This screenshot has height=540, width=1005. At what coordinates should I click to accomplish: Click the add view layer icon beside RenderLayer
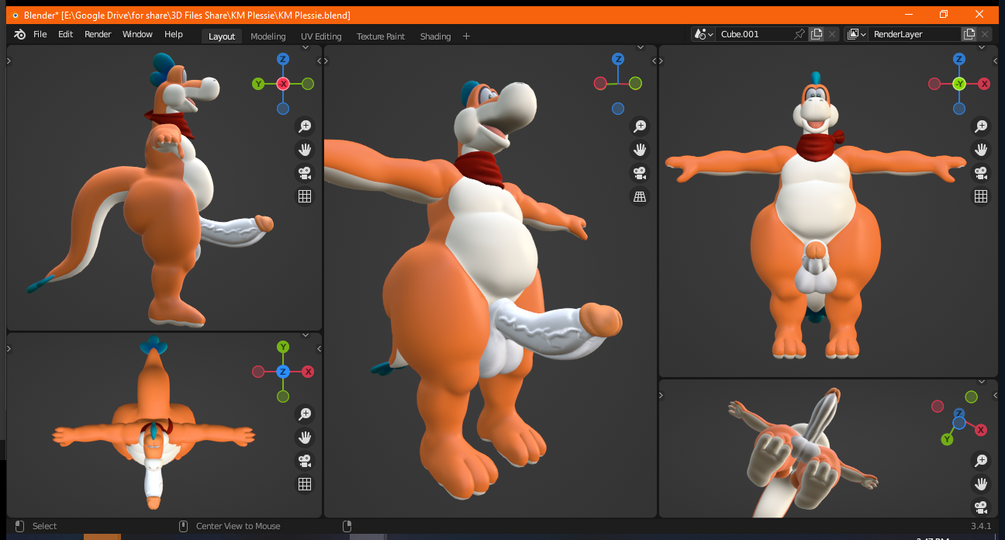tap(969, 35)
